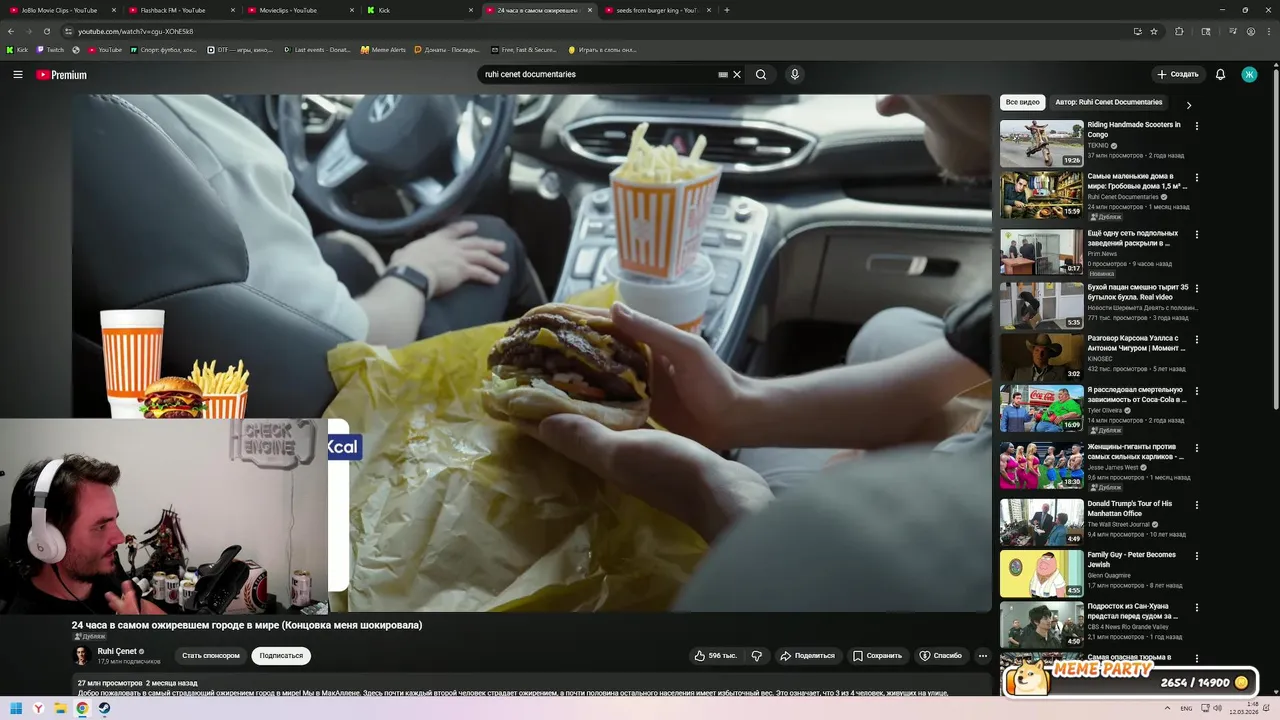Click the search magnifier button

click(761, 74)
